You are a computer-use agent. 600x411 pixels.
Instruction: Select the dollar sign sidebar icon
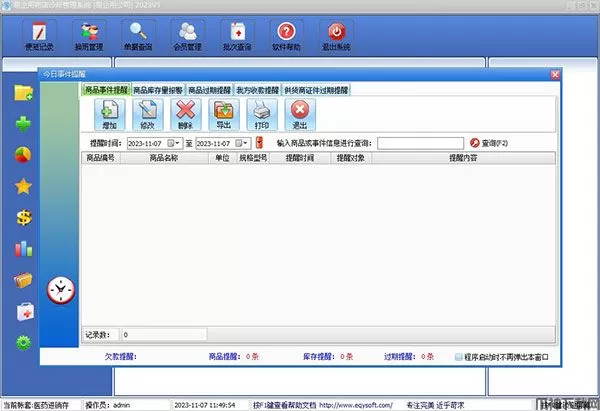coord(22,217)
